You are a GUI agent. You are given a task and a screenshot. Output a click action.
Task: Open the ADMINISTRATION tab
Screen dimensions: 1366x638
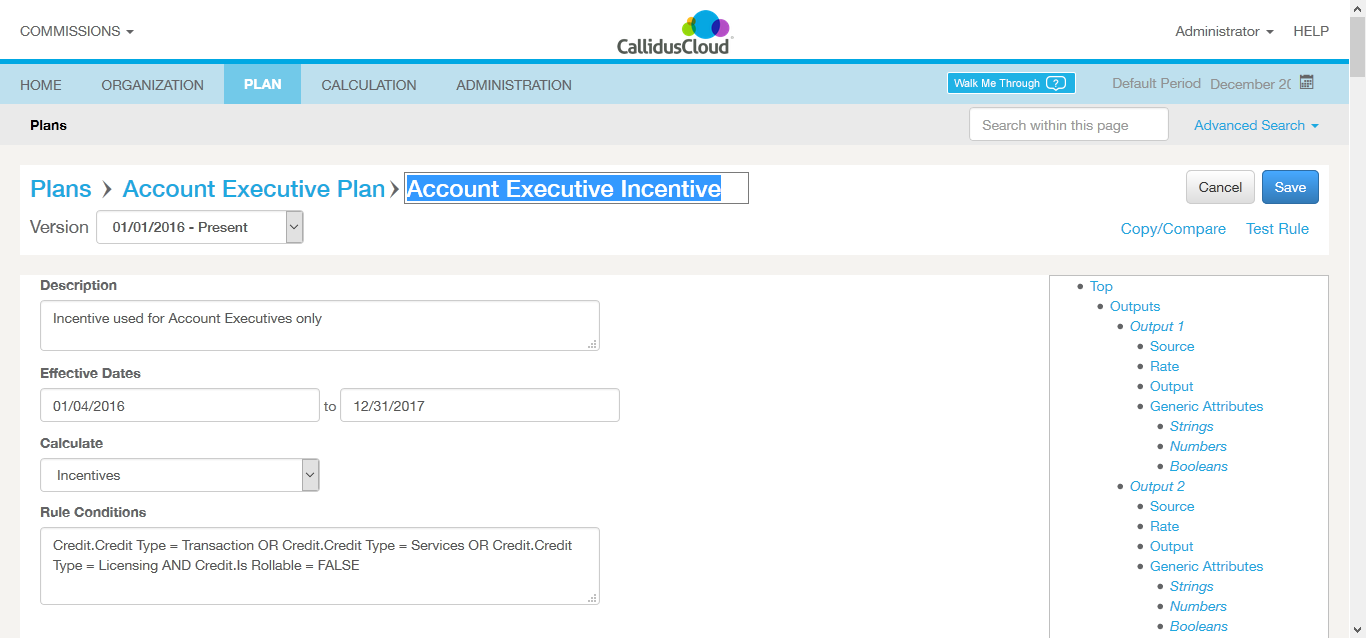pyautogui.click(x=514, y=85)
